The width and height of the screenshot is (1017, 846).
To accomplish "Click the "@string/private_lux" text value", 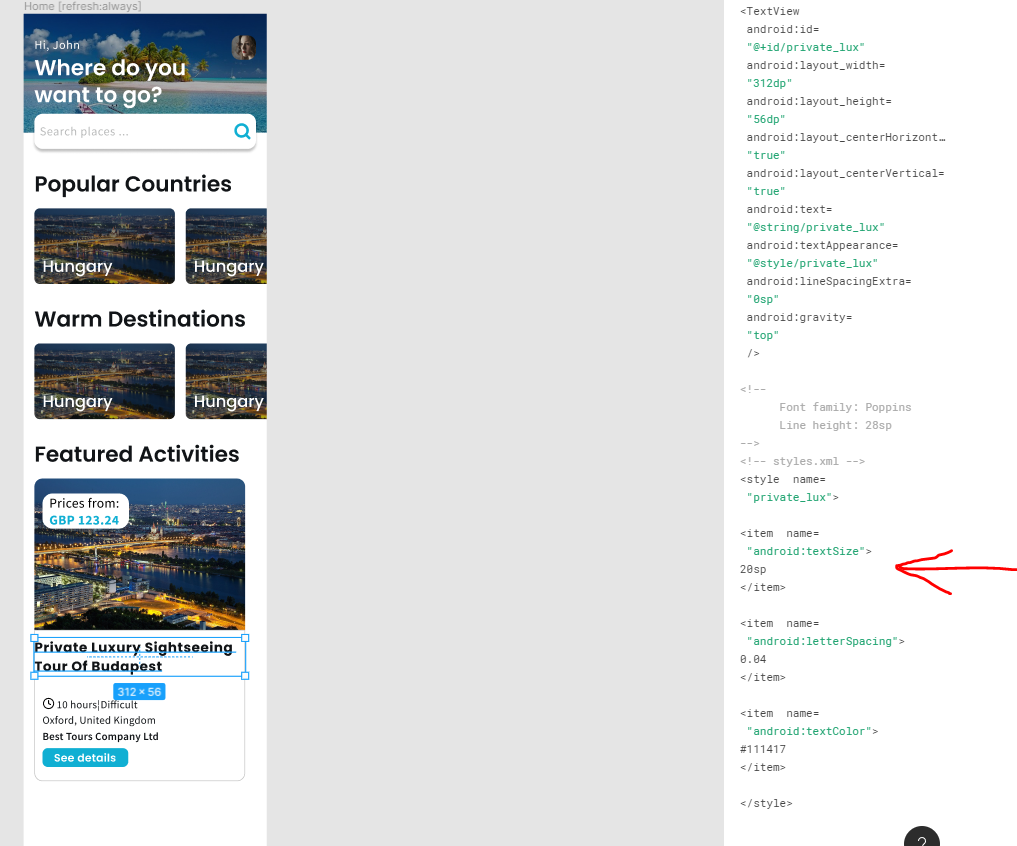I will click(x=816, y=227).
